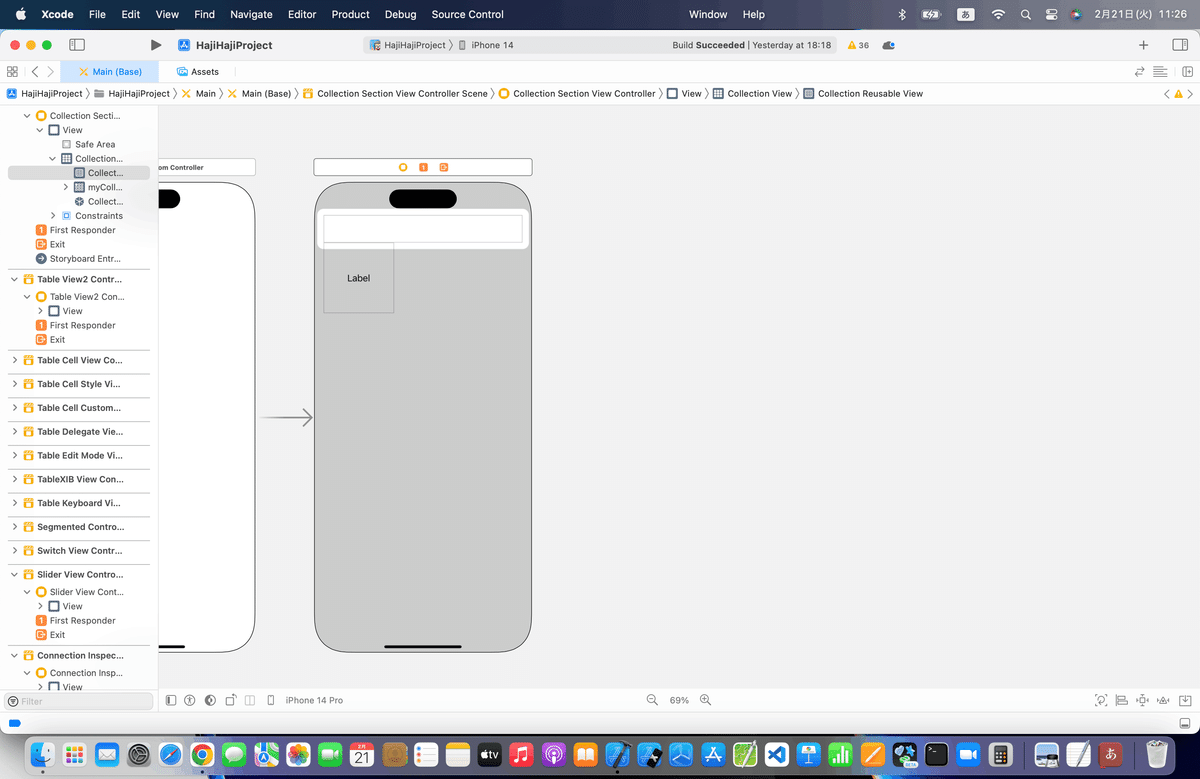Viewport: 1200px width, 779px height.
Task: Click Add New Constraints icon
Action: point(1143,700)
